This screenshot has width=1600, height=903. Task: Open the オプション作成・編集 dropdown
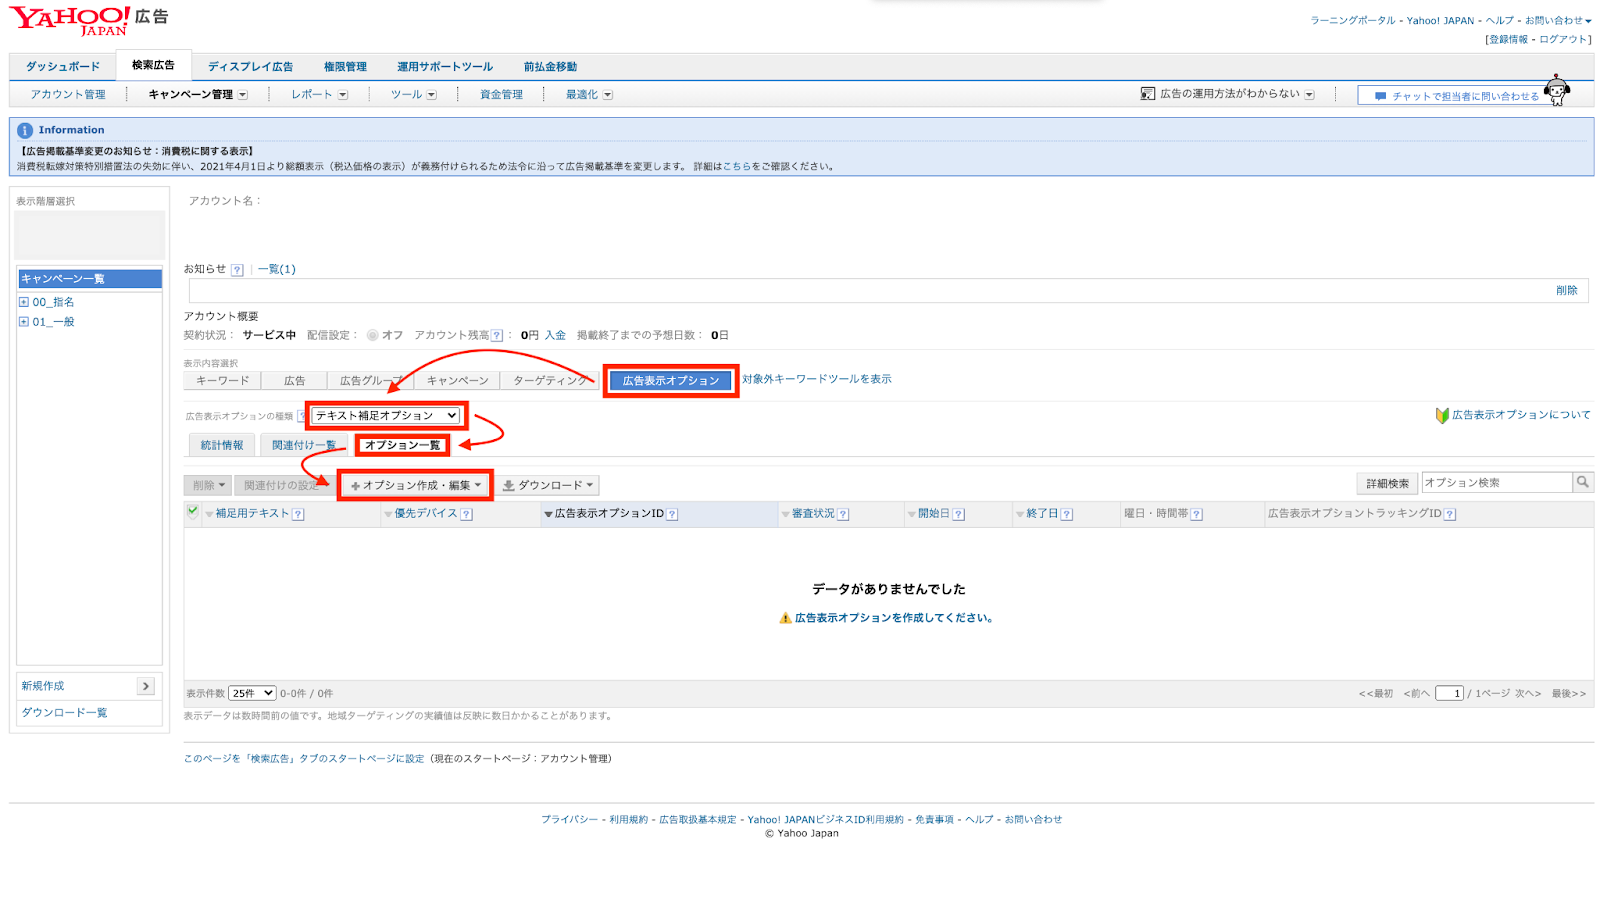[x=416, y=485]
